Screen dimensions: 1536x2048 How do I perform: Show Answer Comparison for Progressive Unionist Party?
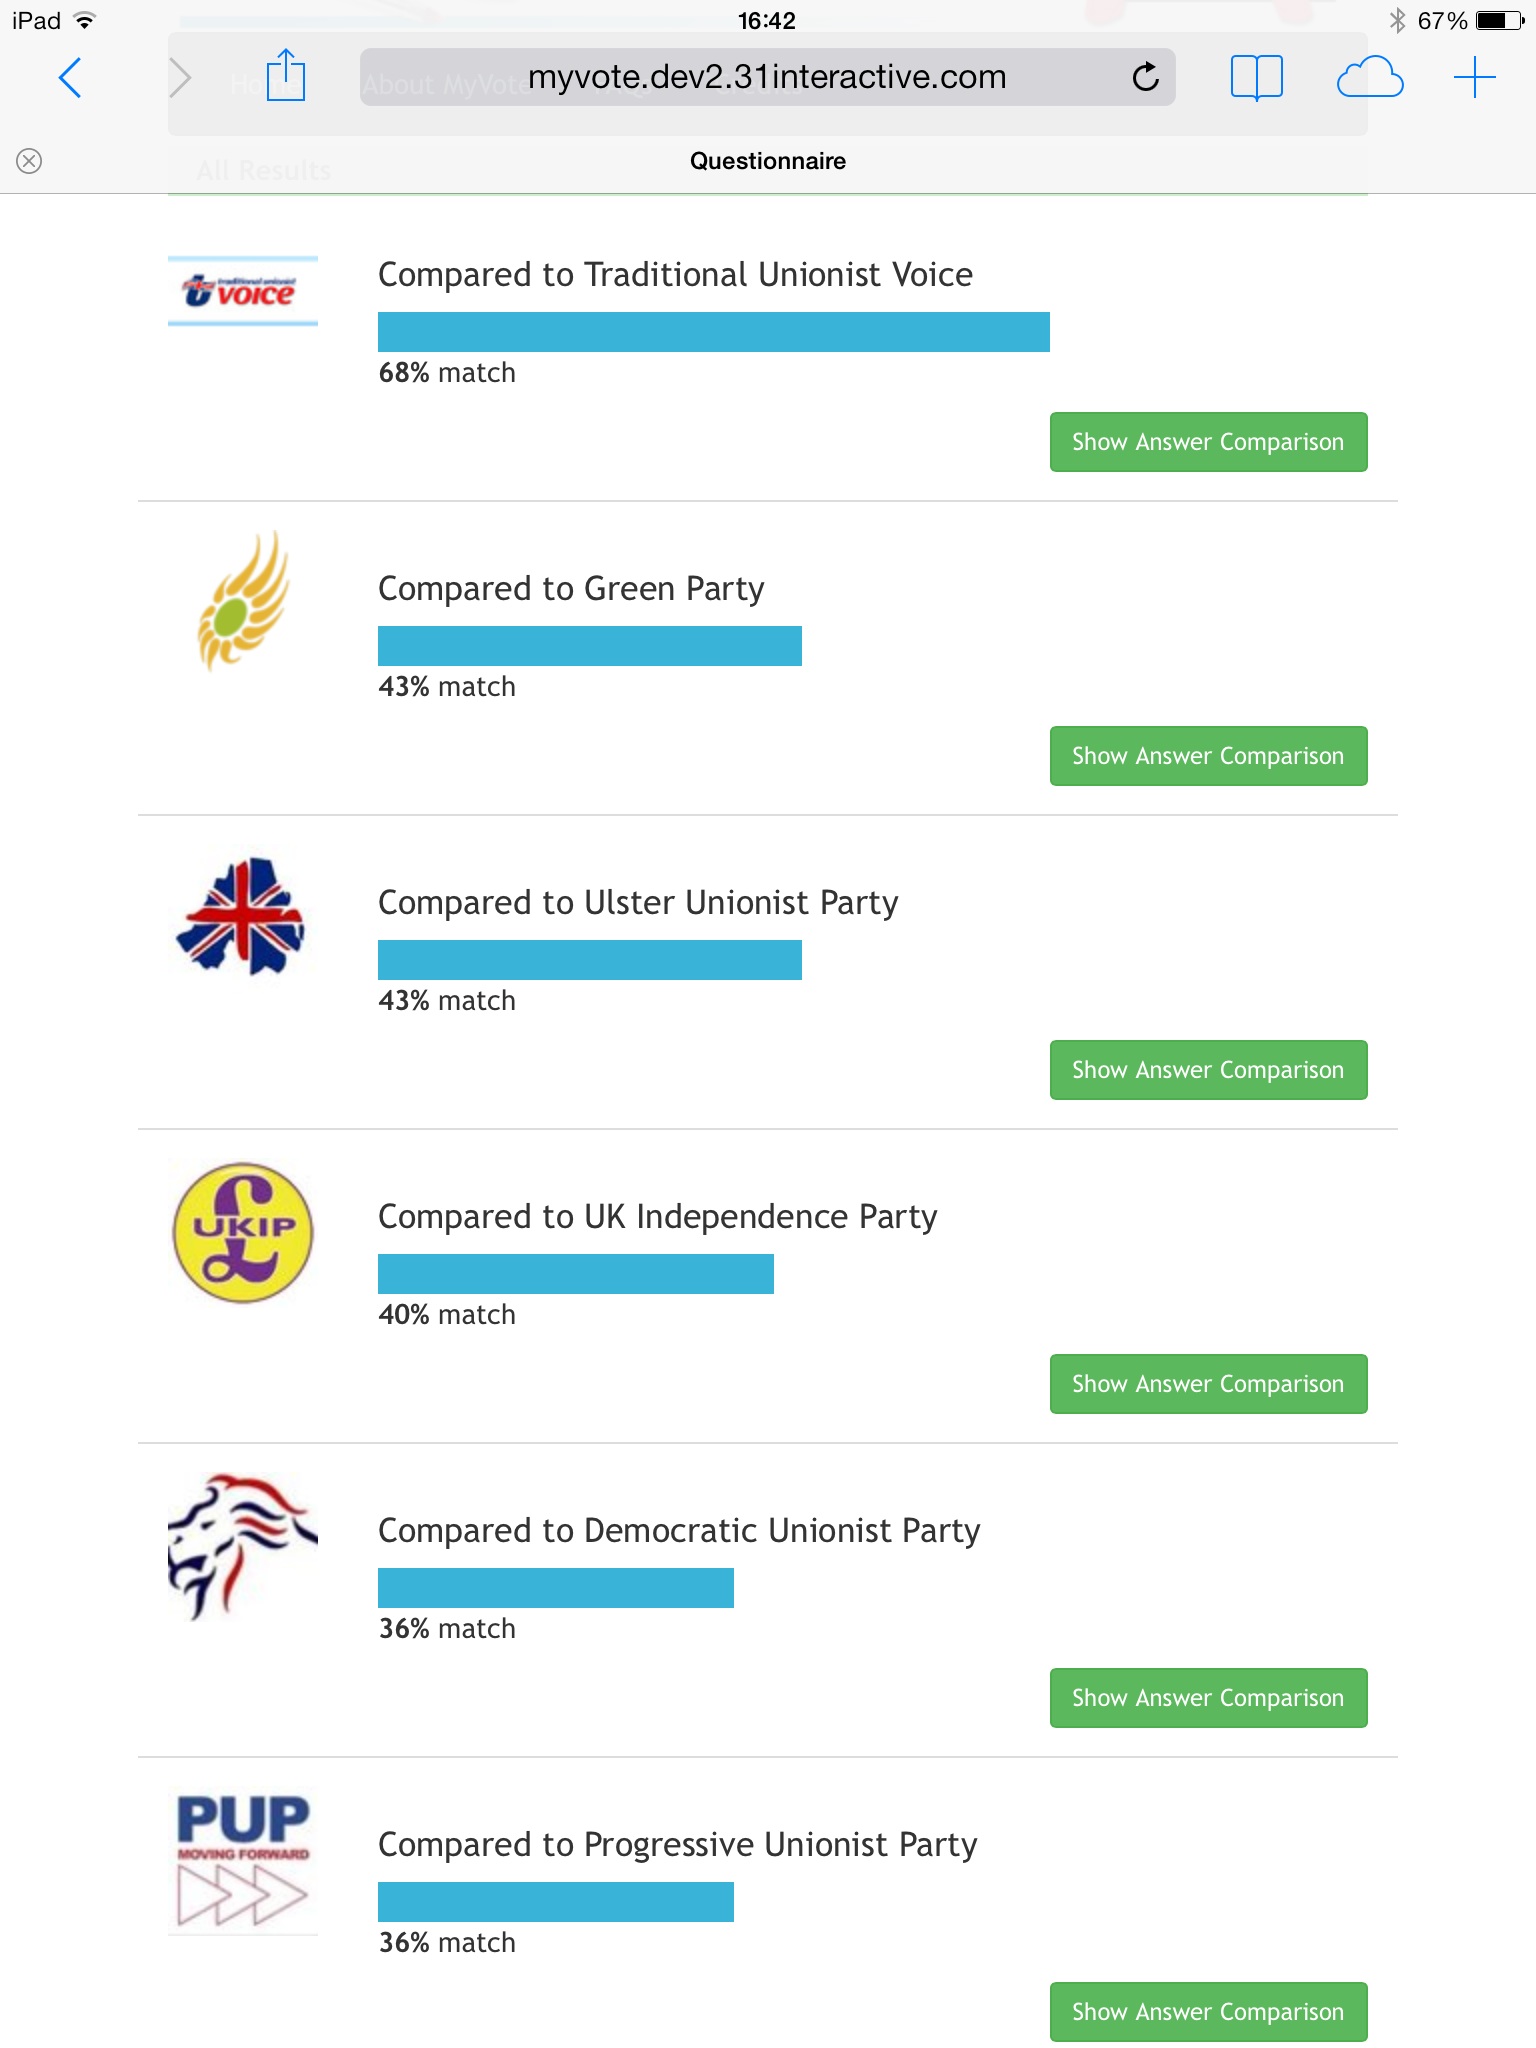click(1208, 2012)
